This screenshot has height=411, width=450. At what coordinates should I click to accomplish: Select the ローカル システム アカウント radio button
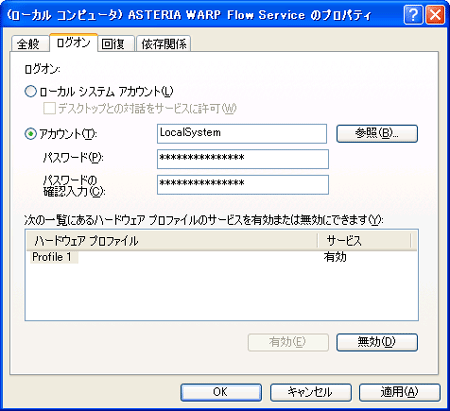[x=31, y=91]
